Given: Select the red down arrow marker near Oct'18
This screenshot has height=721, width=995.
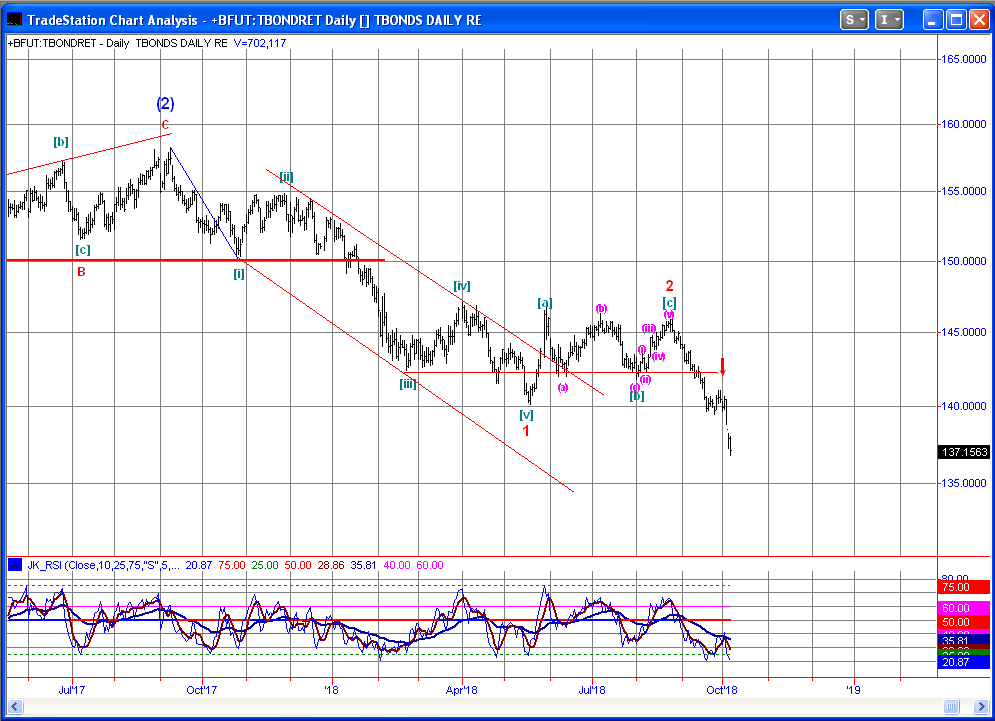Looking at the screenshot, I should (722, 366).
